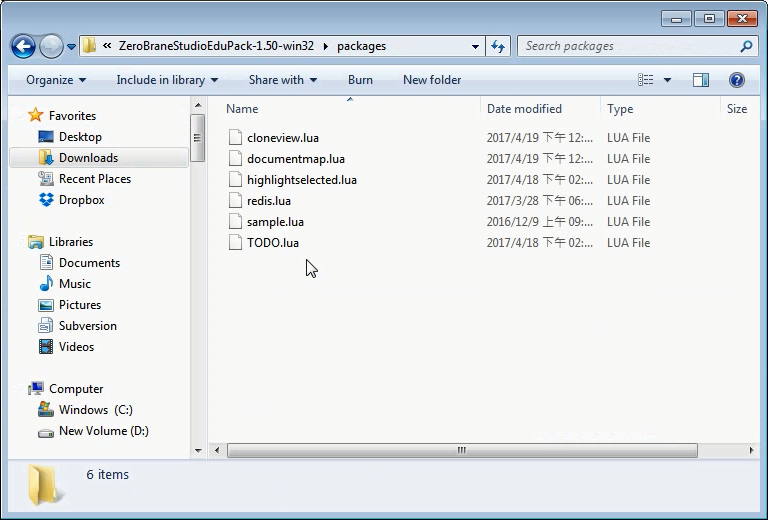Select ZeroBraneStudioEduPack-1.50-win32 in the address path

[x=216, y=46]
